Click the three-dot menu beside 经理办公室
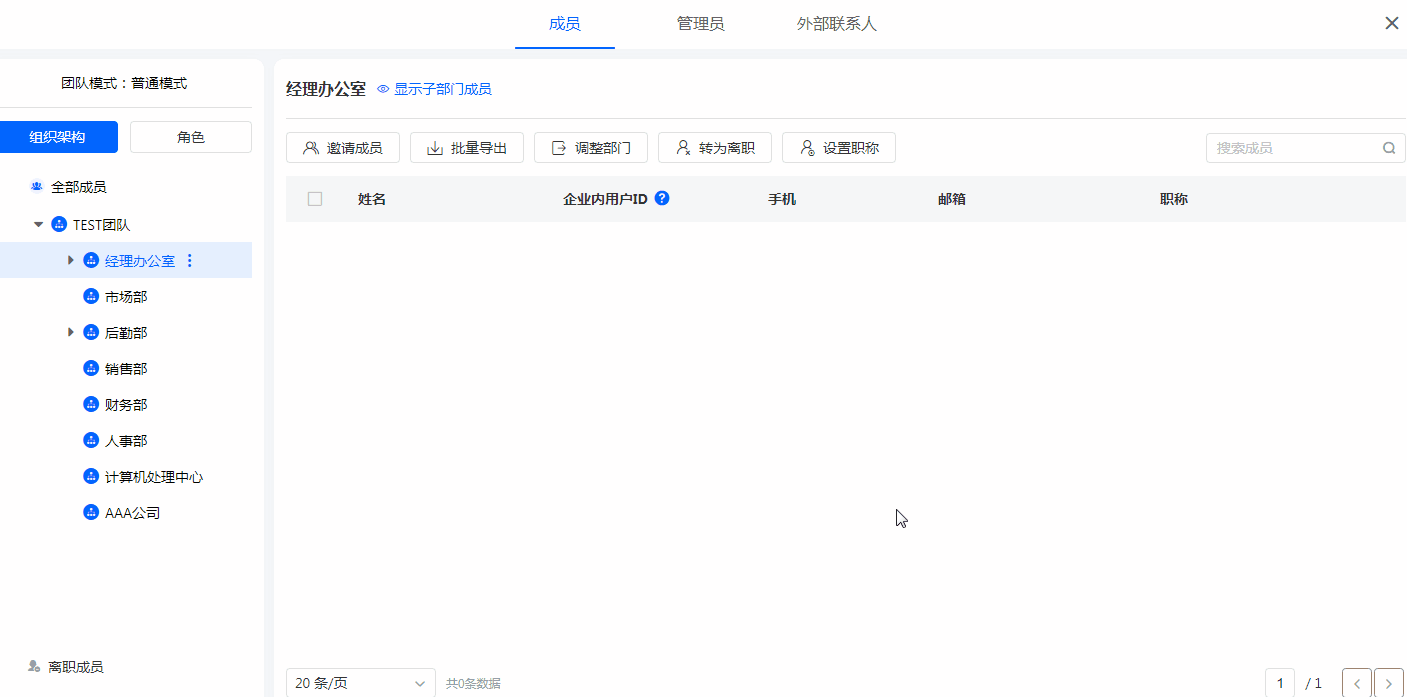Viewport: 1407px width, 697px height. tap(190, 261)
